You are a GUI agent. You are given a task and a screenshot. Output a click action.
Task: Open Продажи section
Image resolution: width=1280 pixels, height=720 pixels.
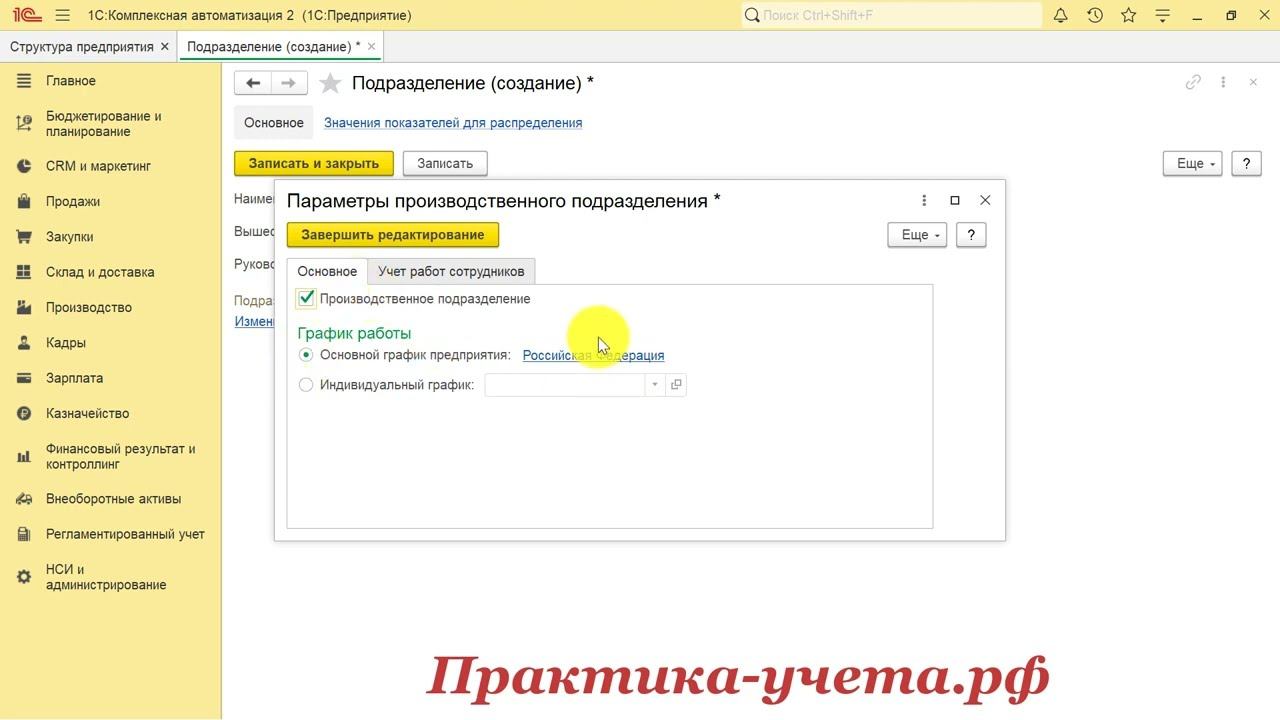coord(73,201)
